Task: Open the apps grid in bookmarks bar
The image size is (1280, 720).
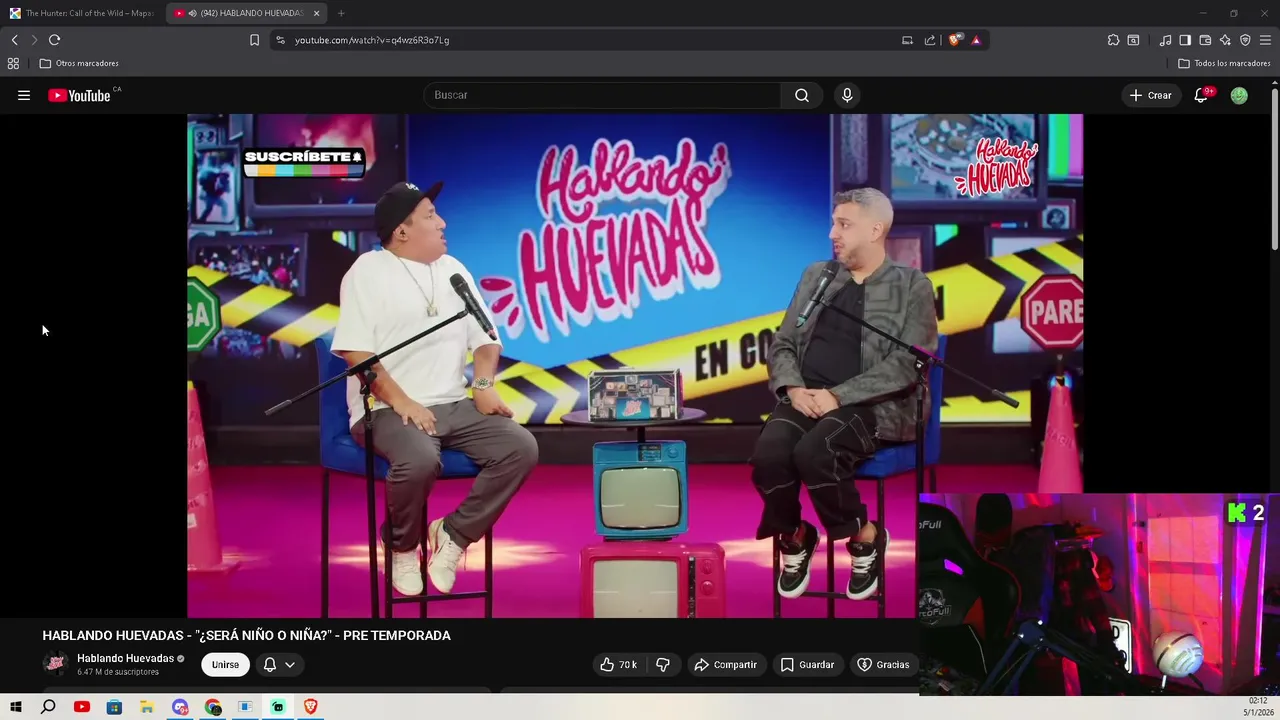Action: 13,63
